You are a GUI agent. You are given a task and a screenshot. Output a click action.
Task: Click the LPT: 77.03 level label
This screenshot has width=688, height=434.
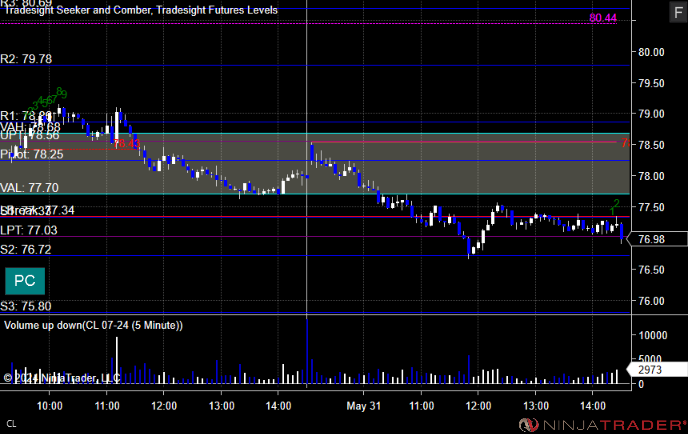(29, 230)
